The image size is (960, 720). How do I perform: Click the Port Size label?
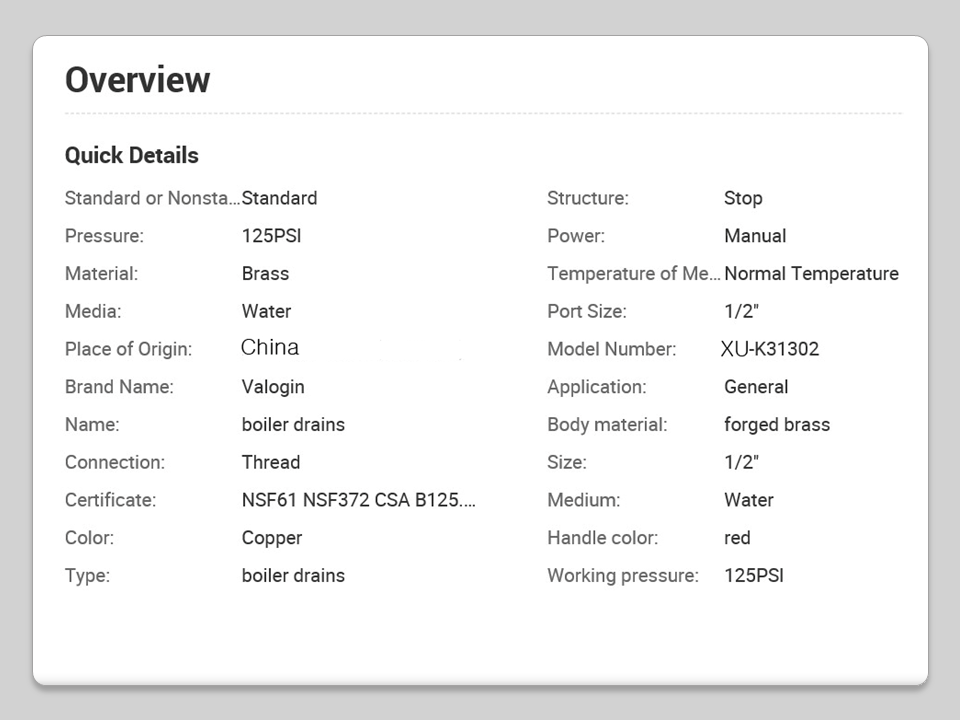[586, 311]
